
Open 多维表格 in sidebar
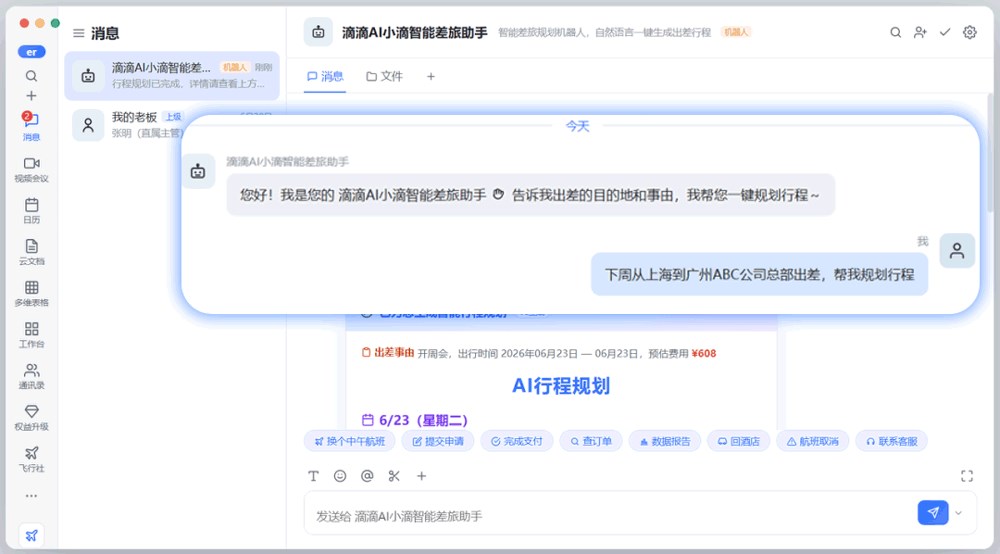pos(31,294)
